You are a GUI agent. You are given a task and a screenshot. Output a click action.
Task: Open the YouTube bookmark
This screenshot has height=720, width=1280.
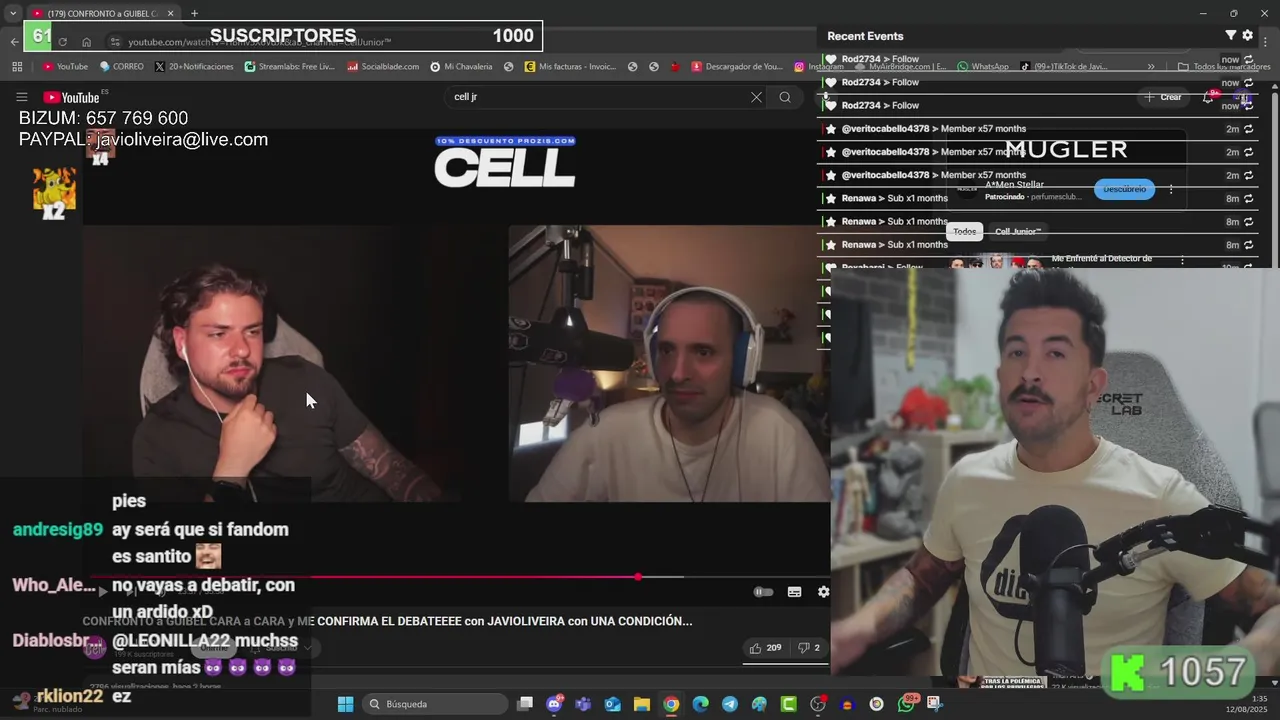click(x=66, y=67)
